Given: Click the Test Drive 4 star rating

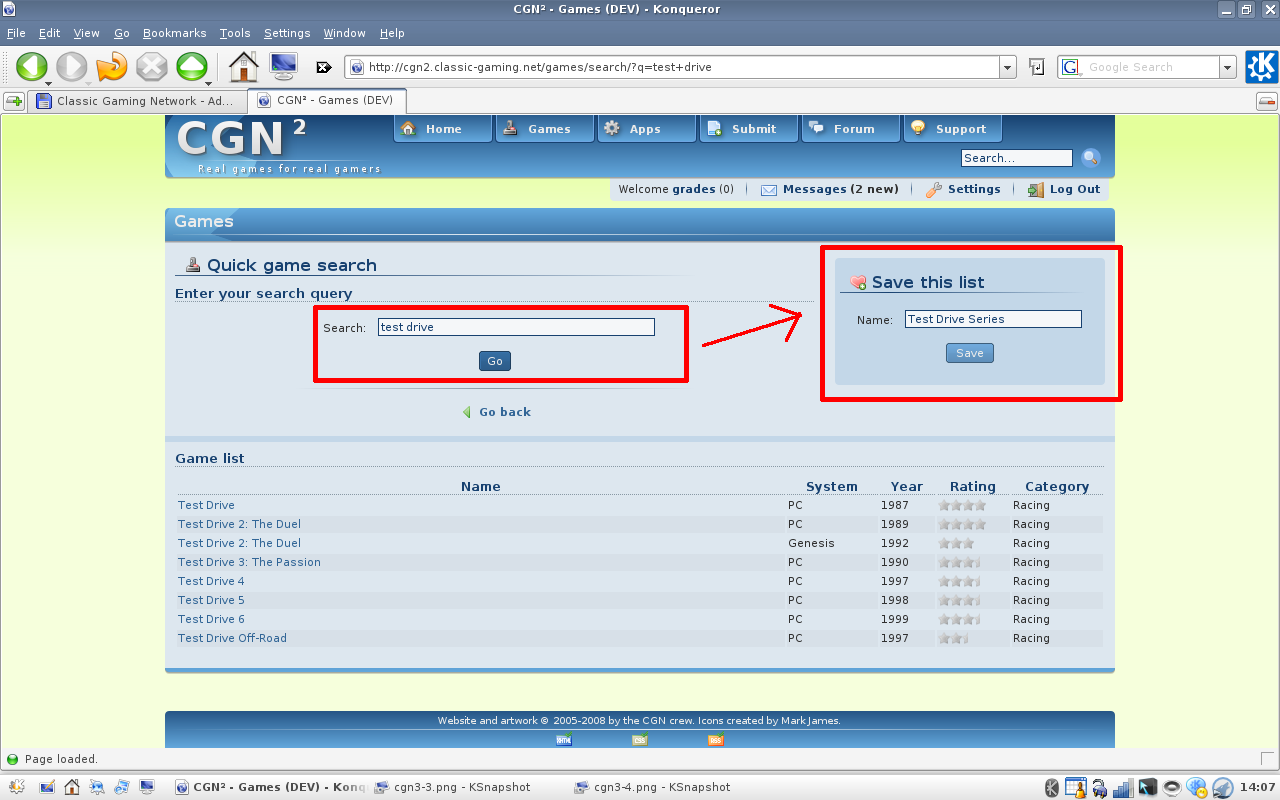Looking at the screenshot, I should tap(958, 581).
